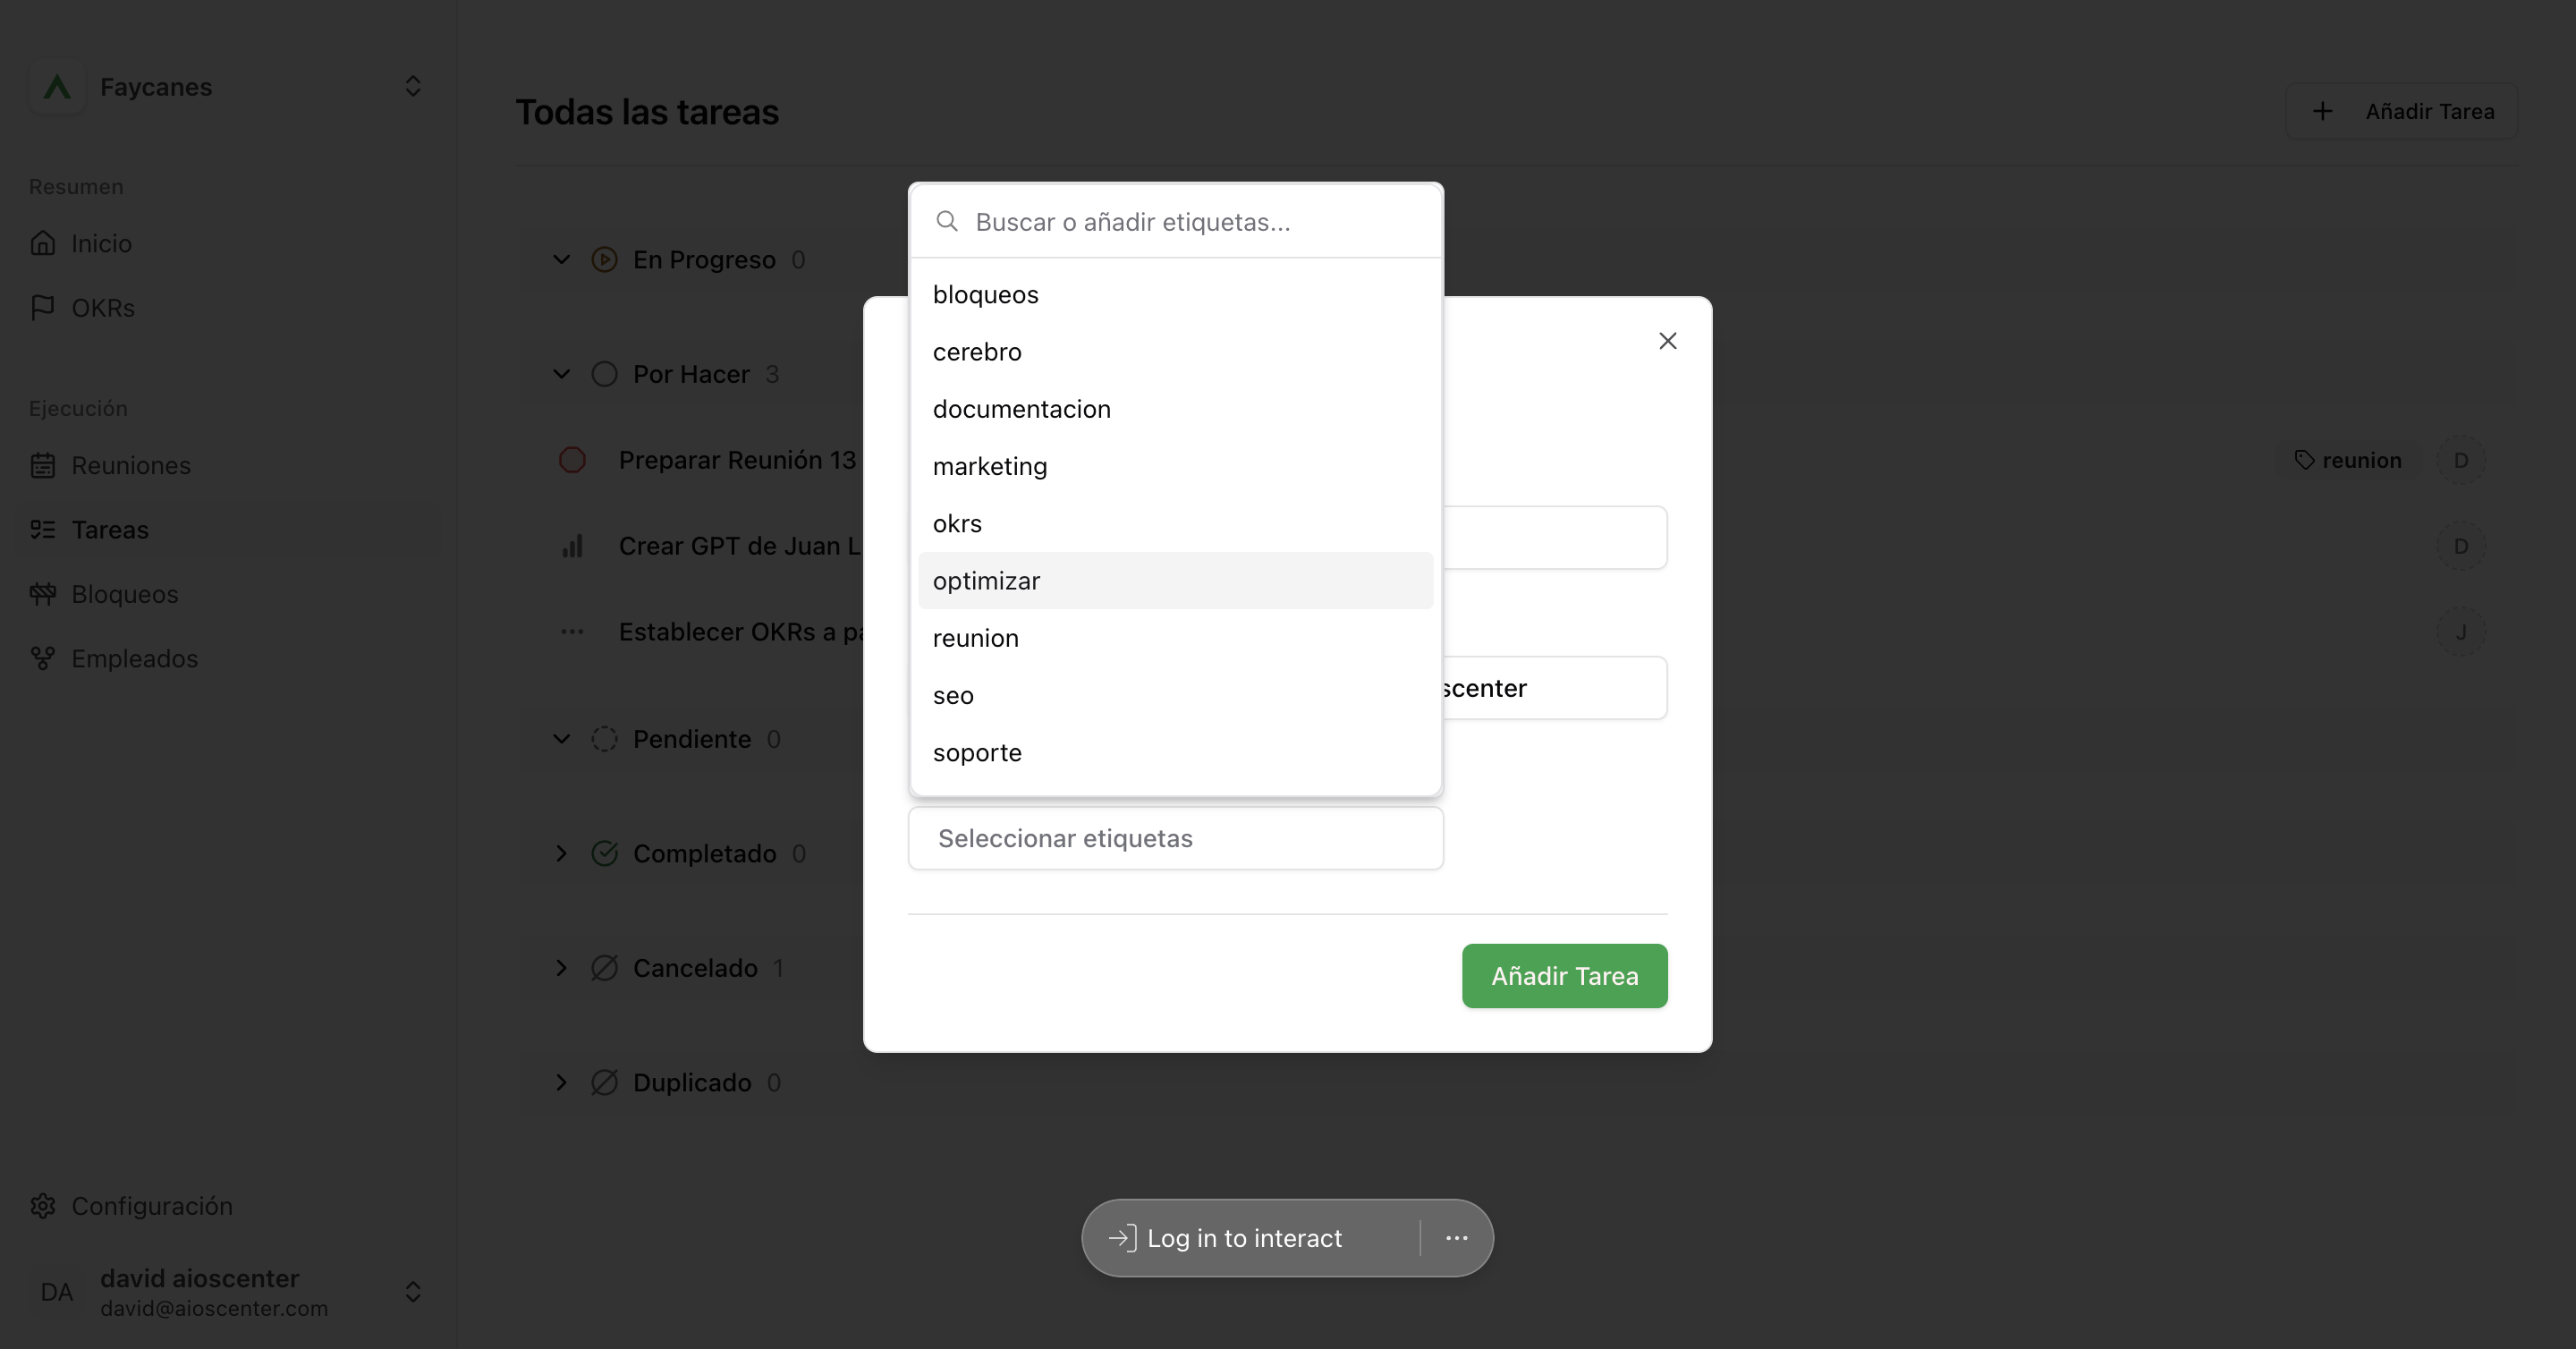
Task: Click the DA user avatar
Action: [x=57, y=1292]
